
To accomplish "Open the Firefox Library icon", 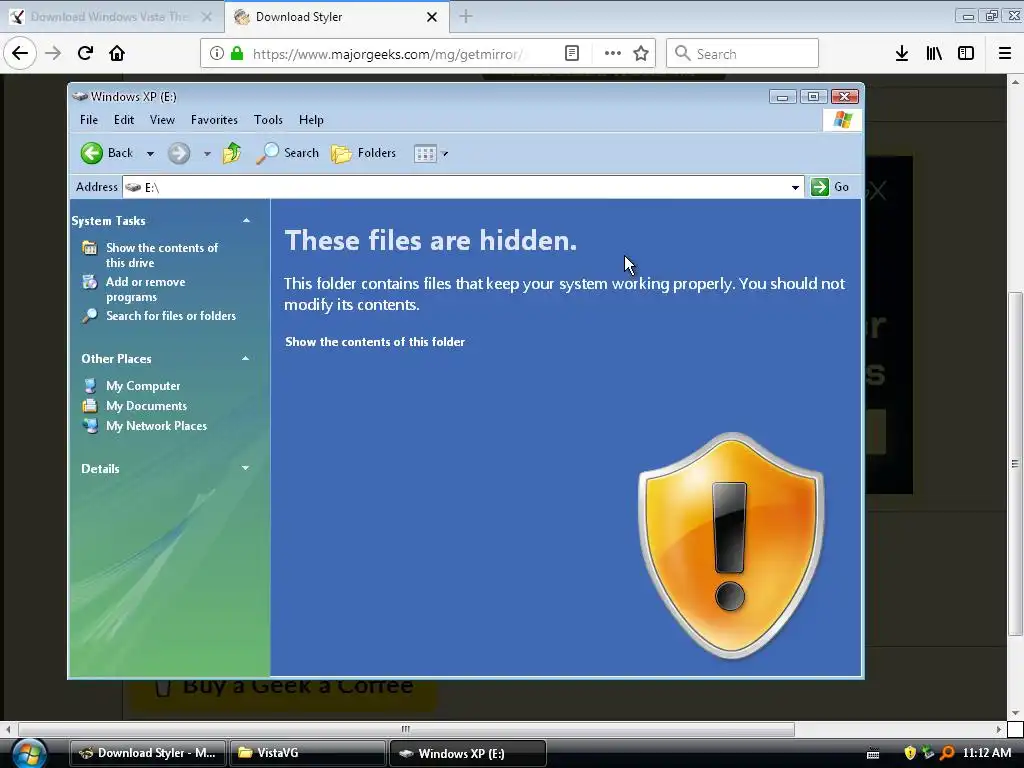I will (934, 54).
